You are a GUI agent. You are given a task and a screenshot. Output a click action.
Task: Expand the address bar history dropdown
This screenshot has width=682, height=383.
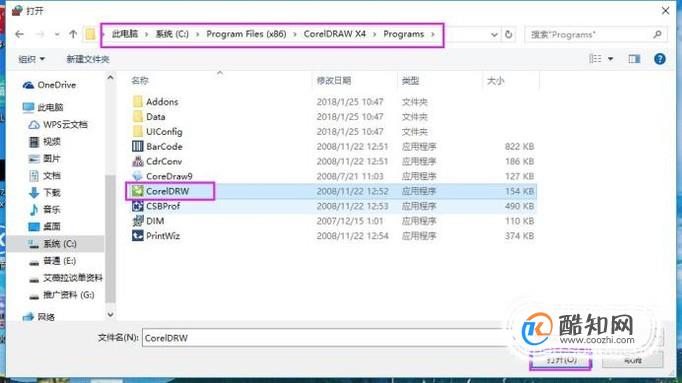click(494, 34)
